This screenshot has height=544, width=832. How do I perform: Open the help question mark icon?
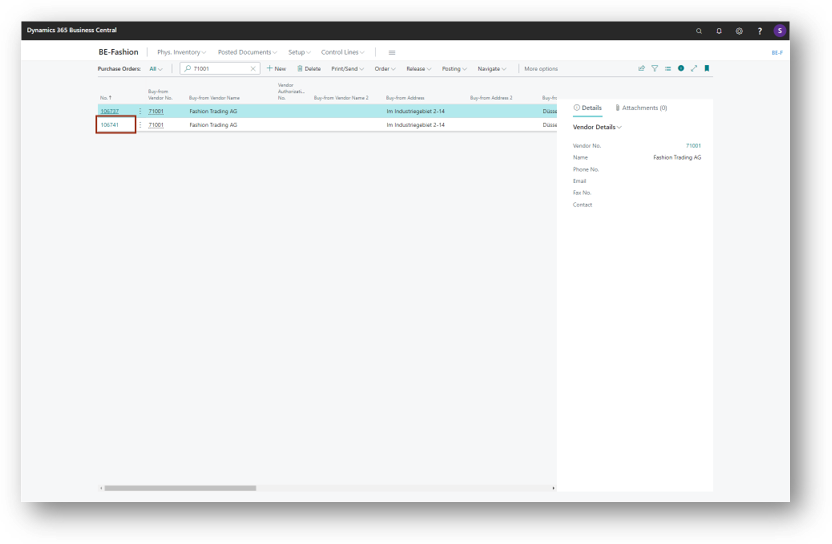coord(760,31)
